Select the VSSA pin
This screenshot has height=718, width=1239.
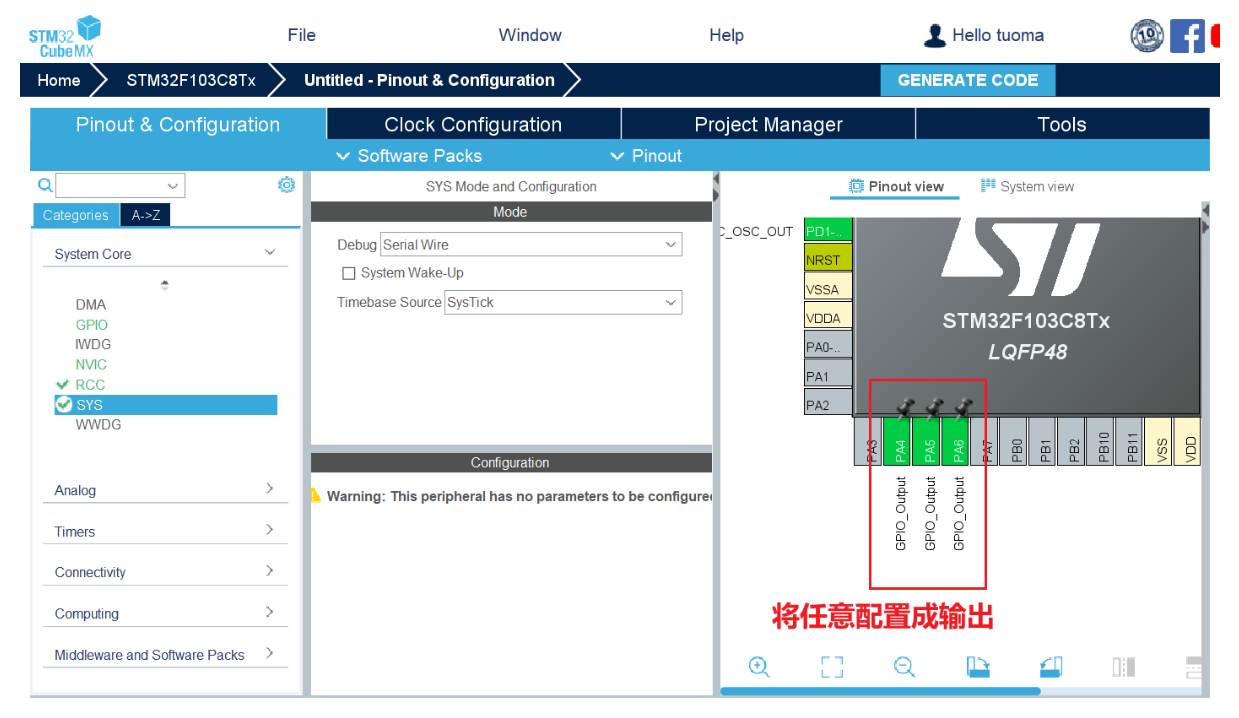pyautogui.click(x=829, y=288)
